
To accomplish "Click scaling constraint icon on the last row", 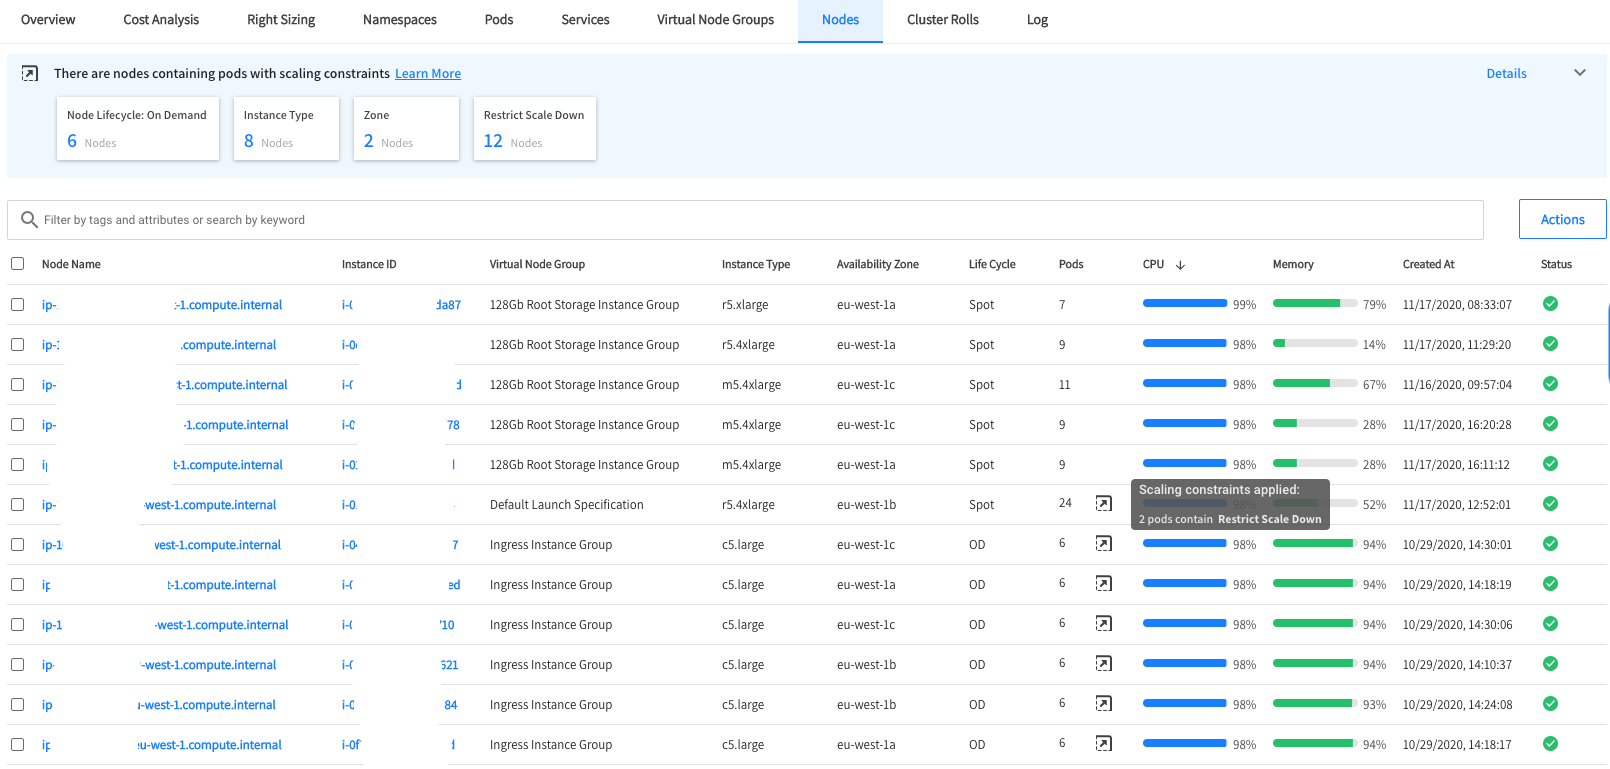I will (1103, 744).
